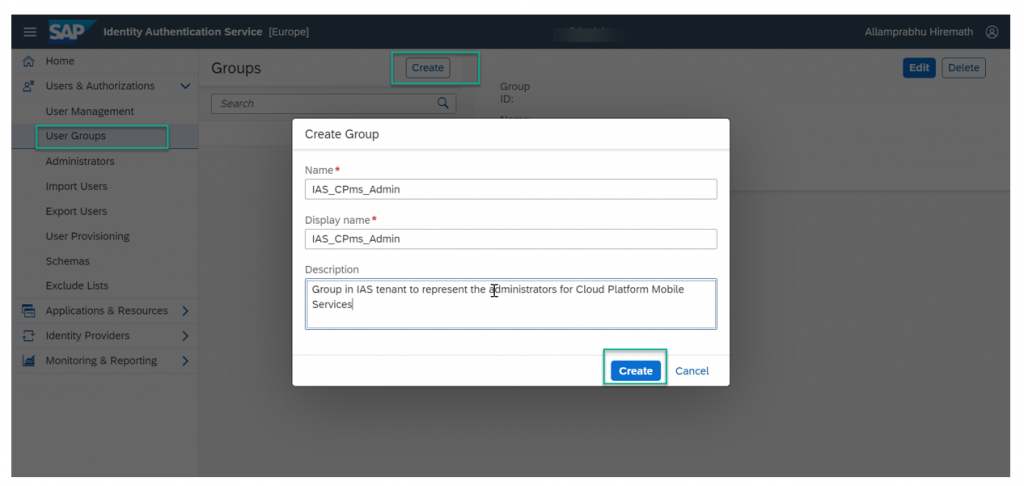Cancel the Create Group dialog
This screenshot has width=1024, height=486.
coord(692,371)
